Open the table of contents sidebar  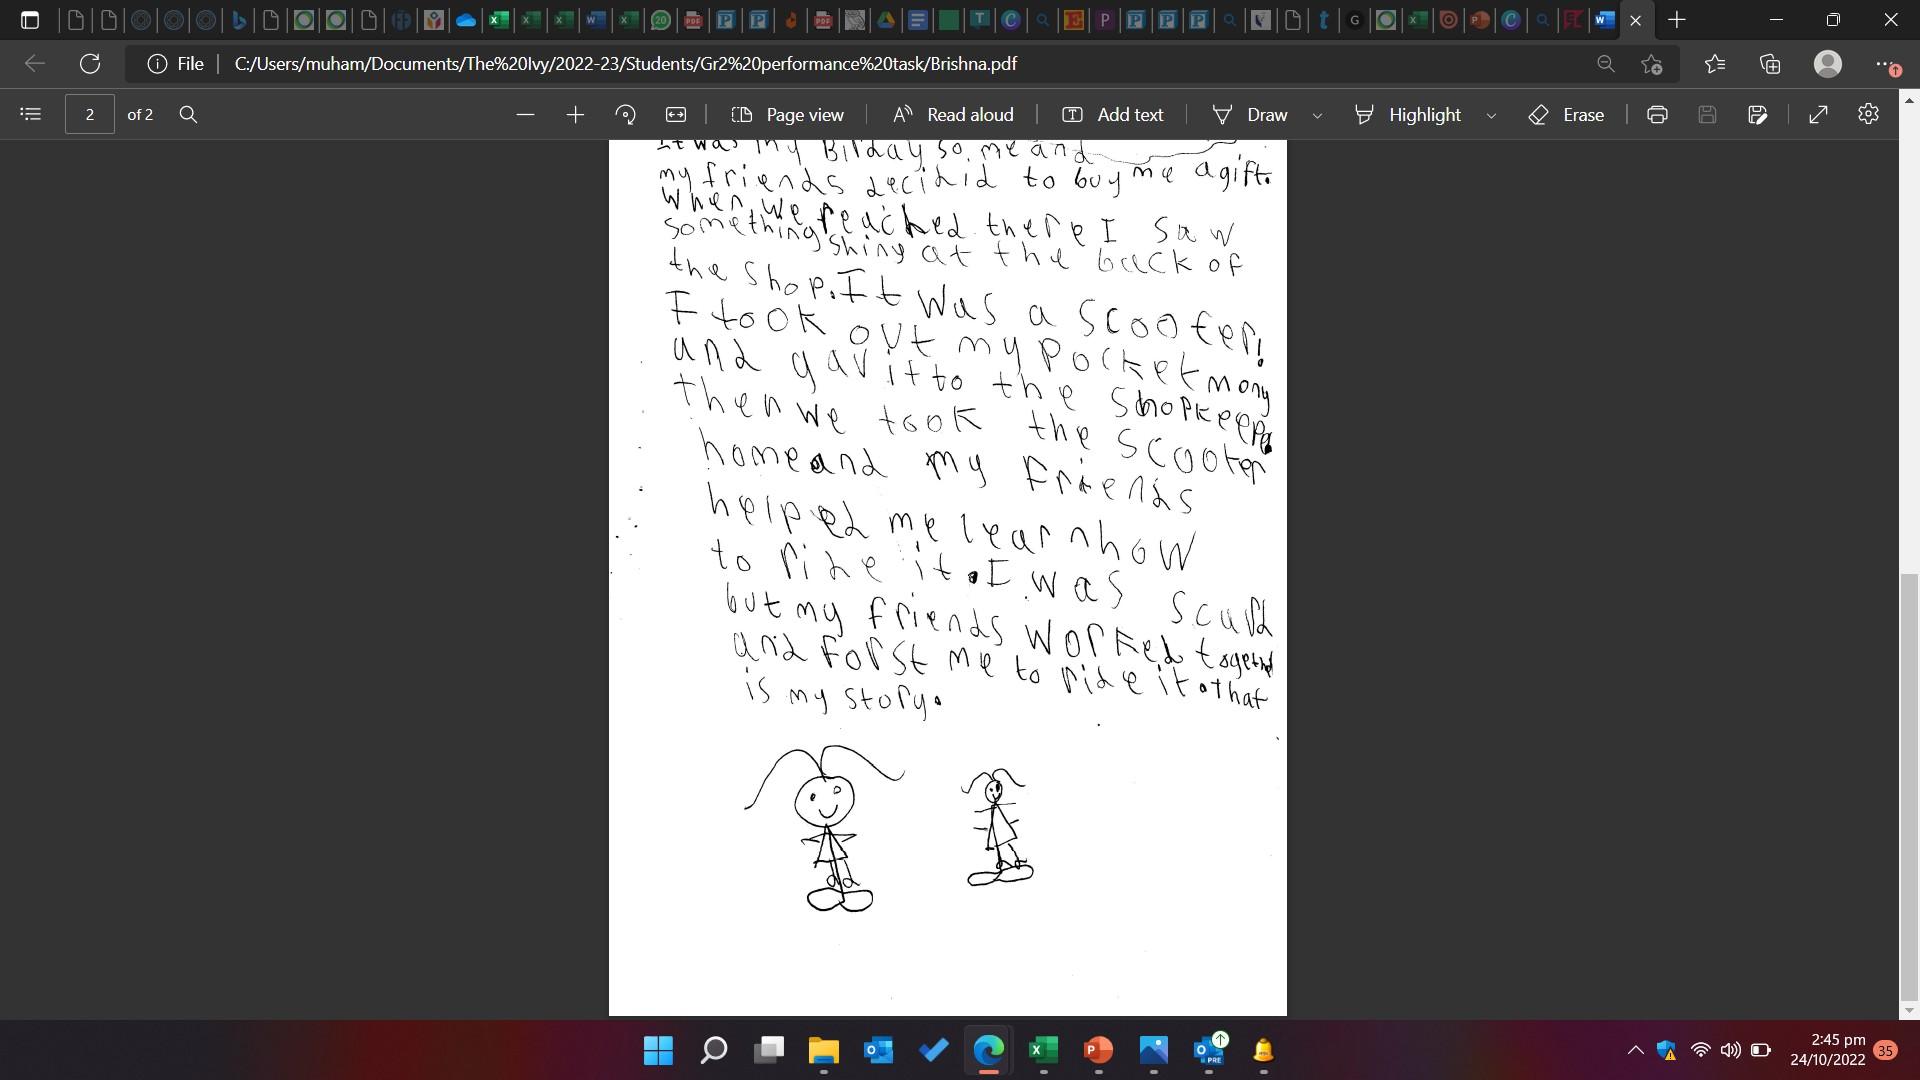coord(30,114)
